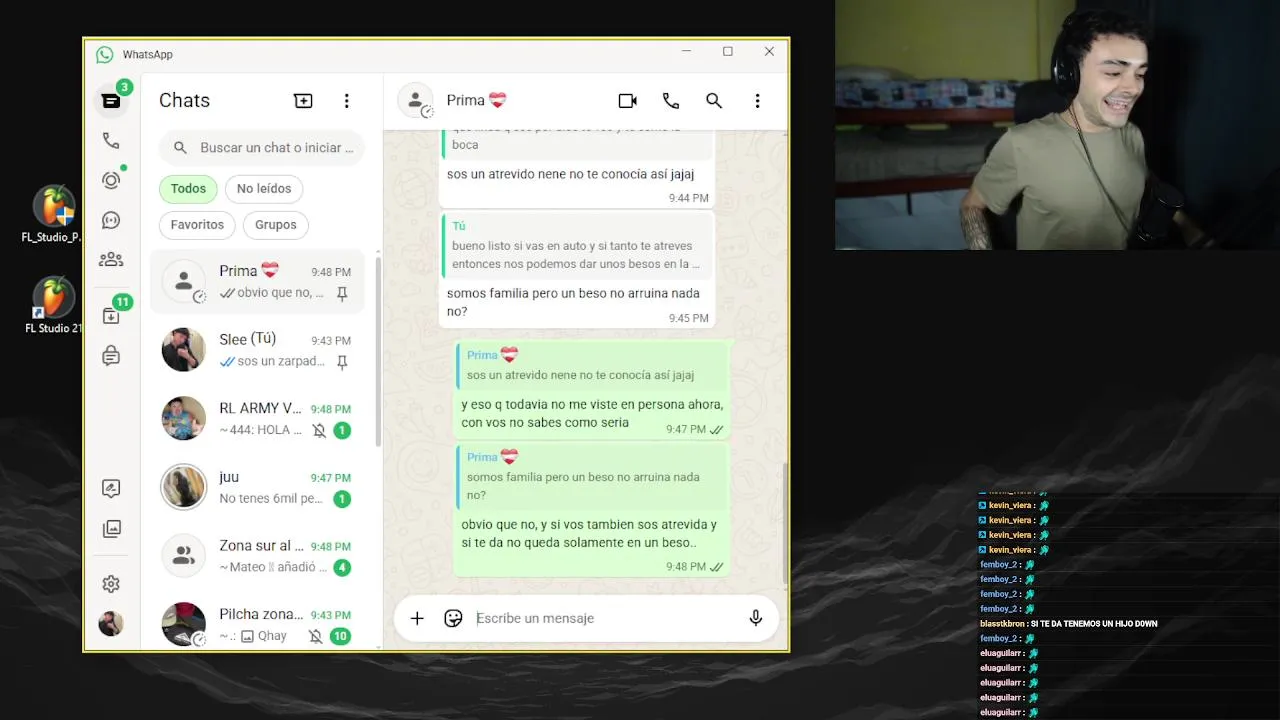Open the Calls section in sidebar
1280x720 pixels.
pyautogui.click(x=111, y=141)
